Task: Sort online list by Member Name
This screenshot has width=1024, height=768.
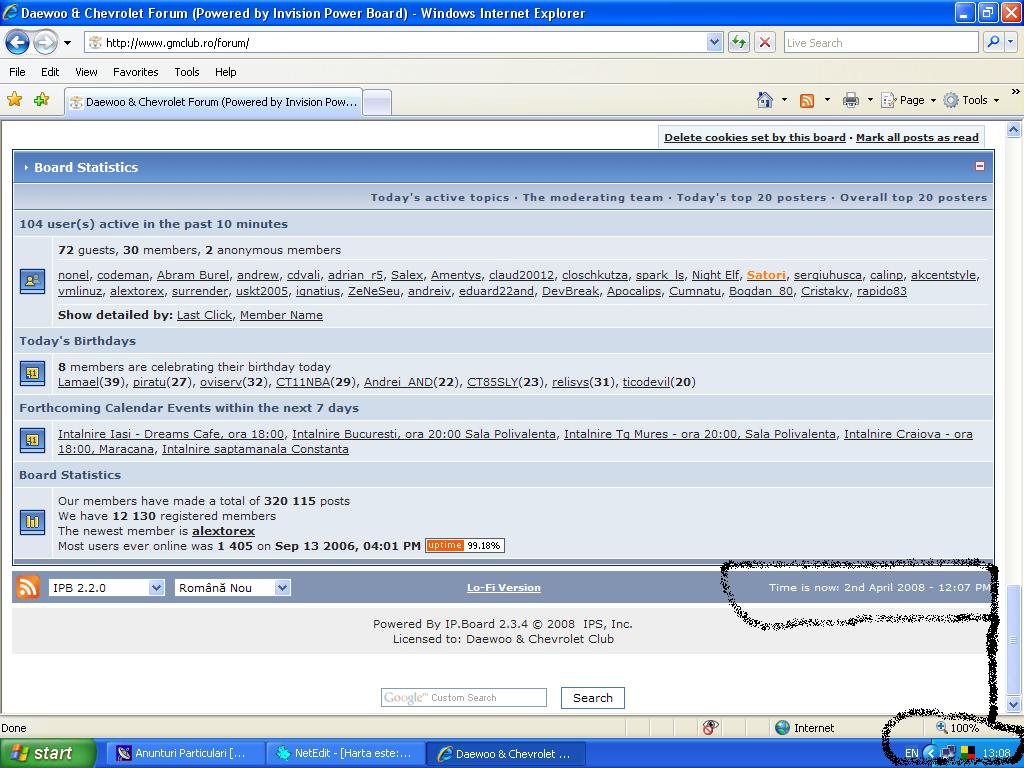Action: 281,315
